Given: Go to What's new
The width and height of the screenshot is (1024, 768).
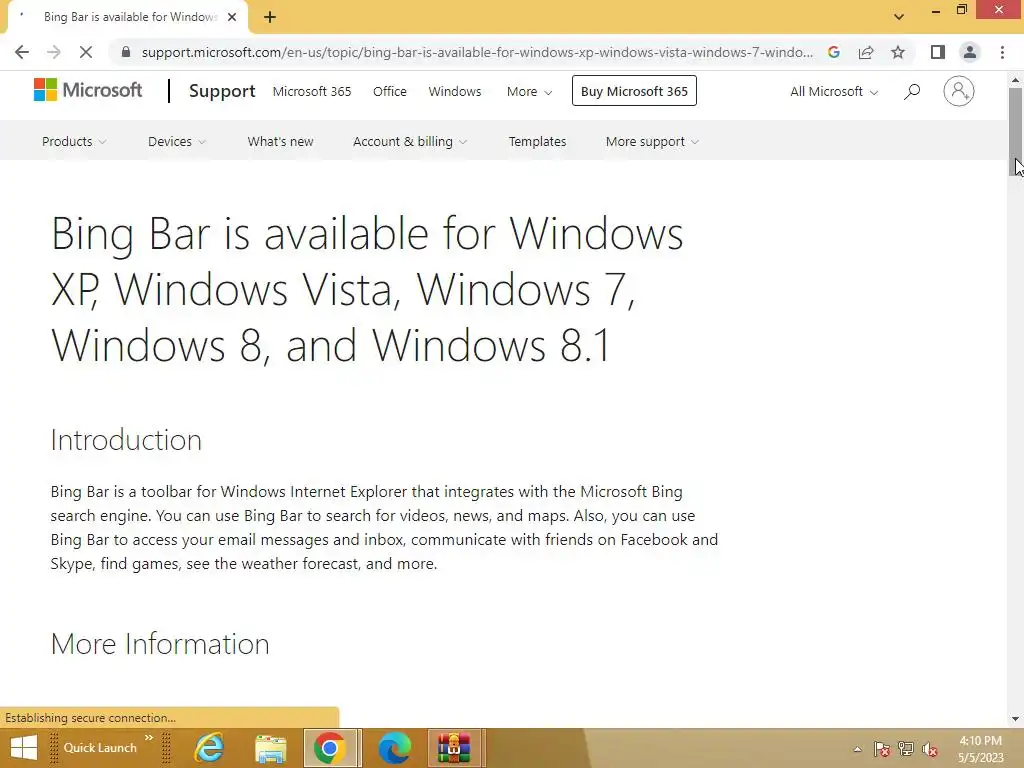Looking at the screenshot, I should (x=280, y=141).
